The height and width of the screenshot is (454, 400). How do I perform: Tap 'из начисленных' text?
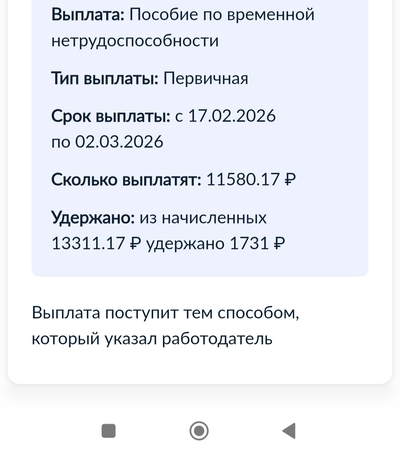203,218
